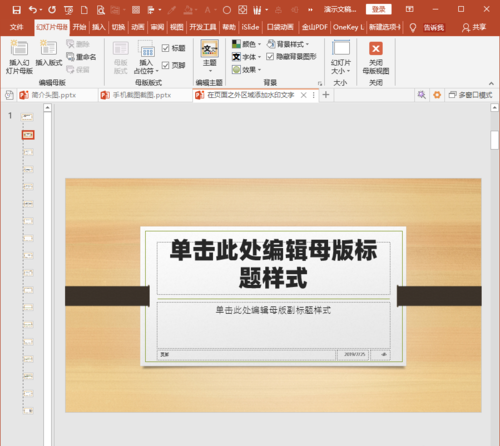
Task: Collapse the ribbon with the chevron arrow
Action: (491, 83)
